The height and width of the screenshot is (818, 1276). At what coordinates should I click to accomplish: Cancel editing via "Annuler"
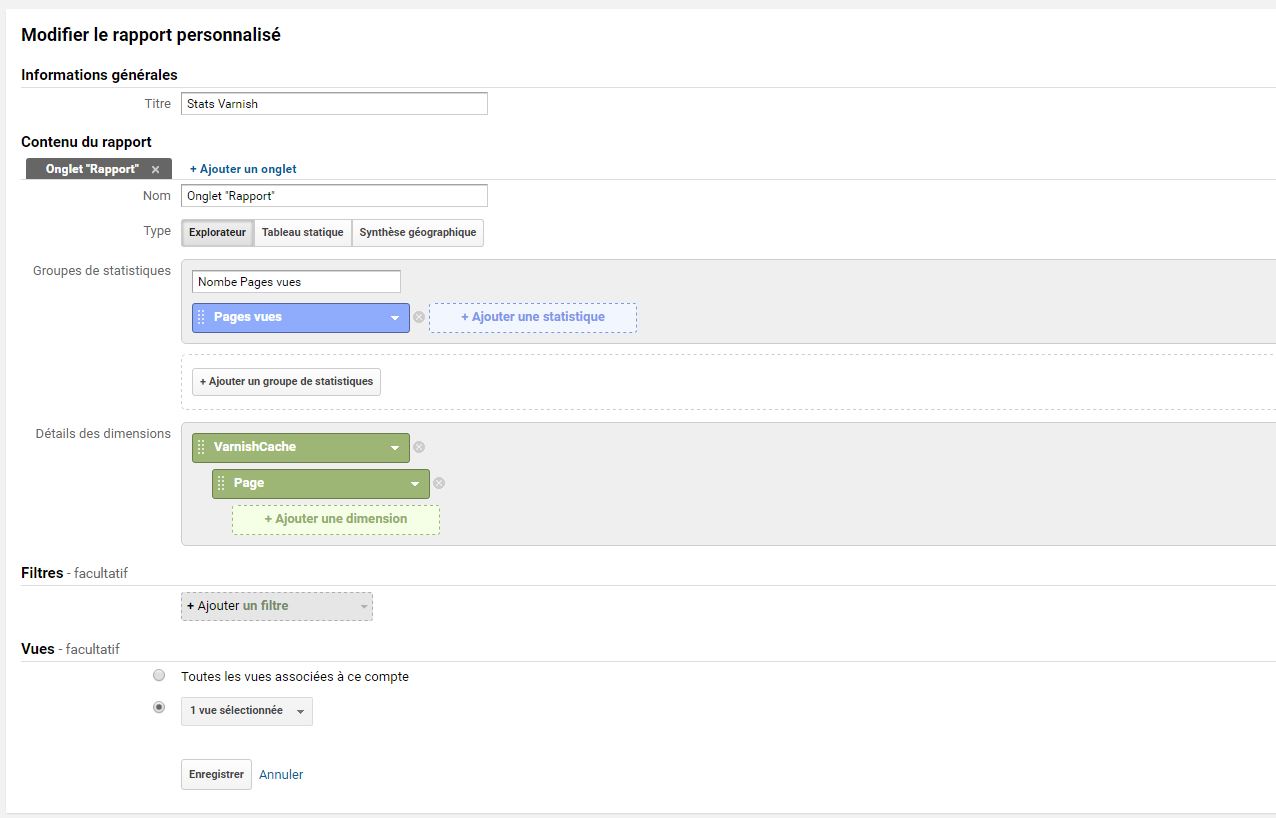click(281, 774)
